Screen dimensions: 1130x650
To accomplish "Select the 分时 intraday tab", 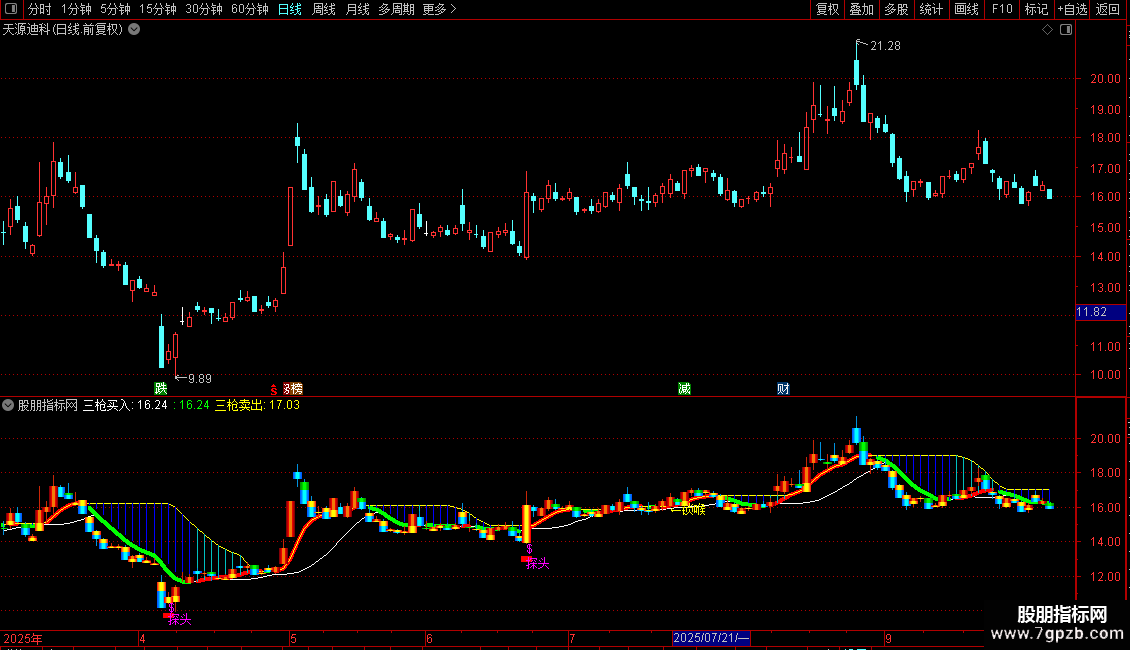I will tap(40, 9).
